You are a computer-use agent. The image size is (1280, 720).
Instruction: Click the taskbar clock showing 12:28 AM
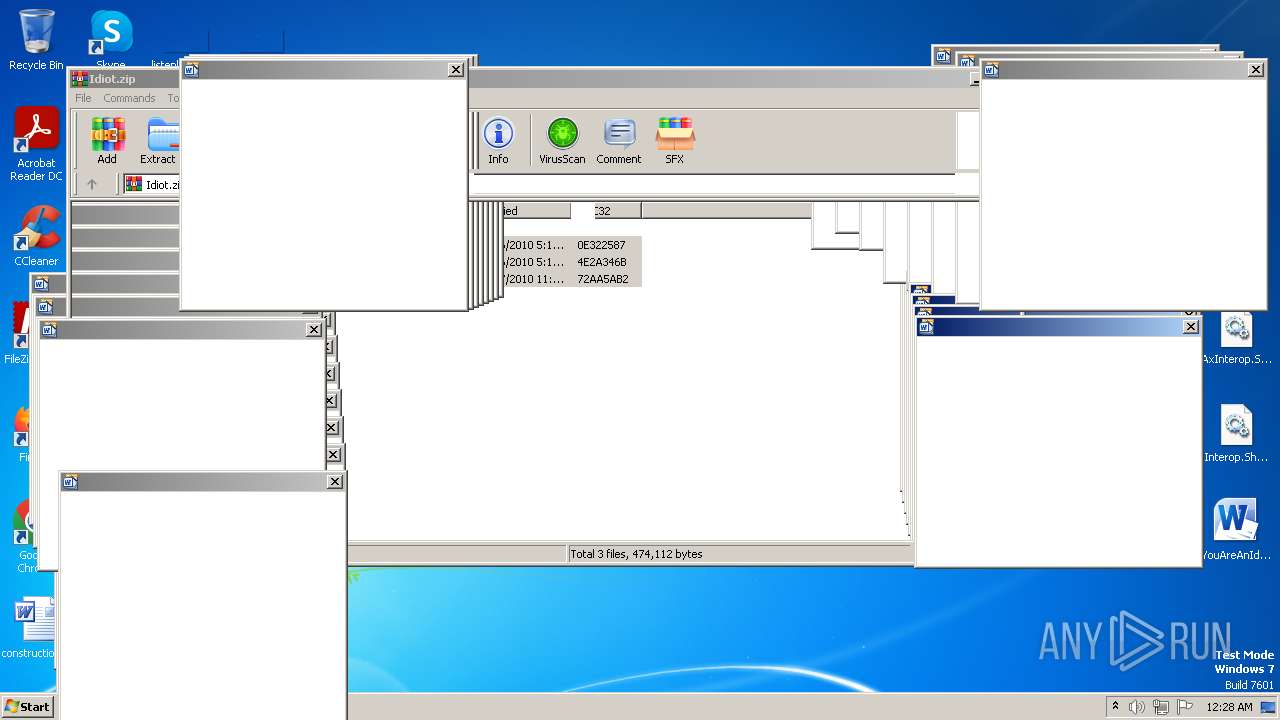click(1229, 707)
